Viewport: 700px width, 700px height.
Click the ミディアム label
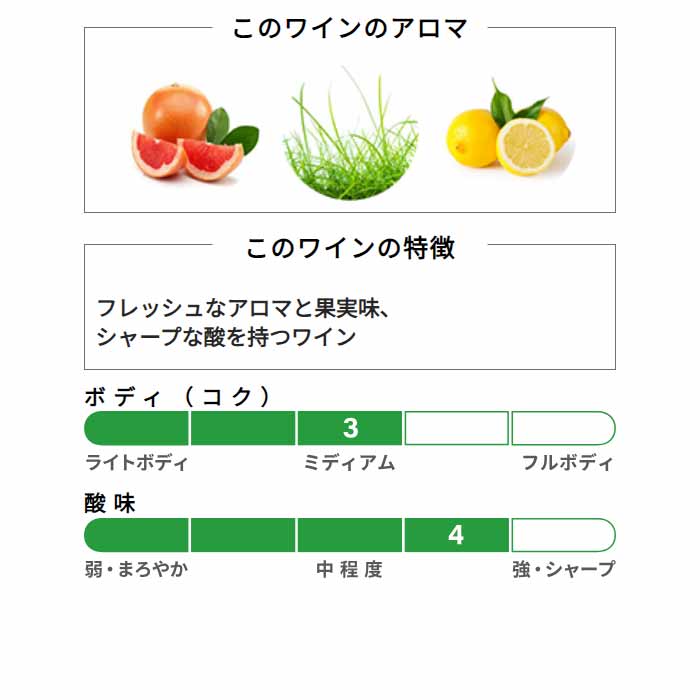[x=350, y=462]
